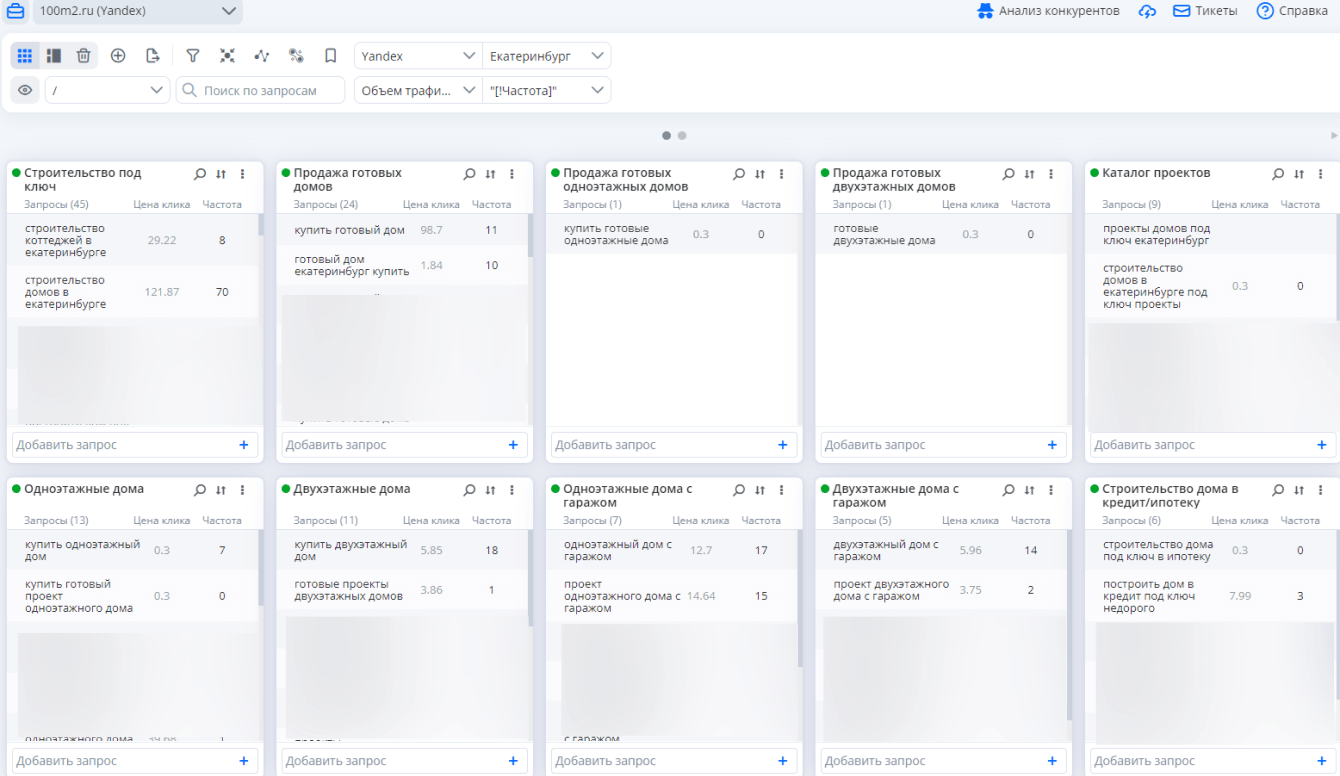Click the export file icon
Image resolution: width=1340 pixels, height=776 pixels.
[x=153, y=56]
